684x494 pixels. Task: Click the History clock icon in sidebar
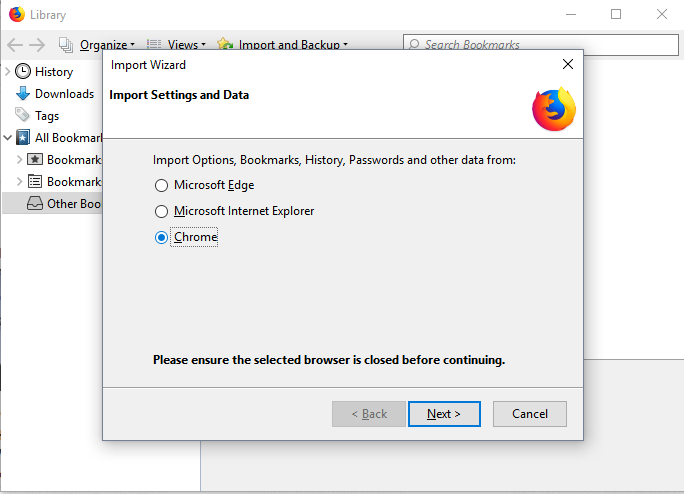click(23, 71)
